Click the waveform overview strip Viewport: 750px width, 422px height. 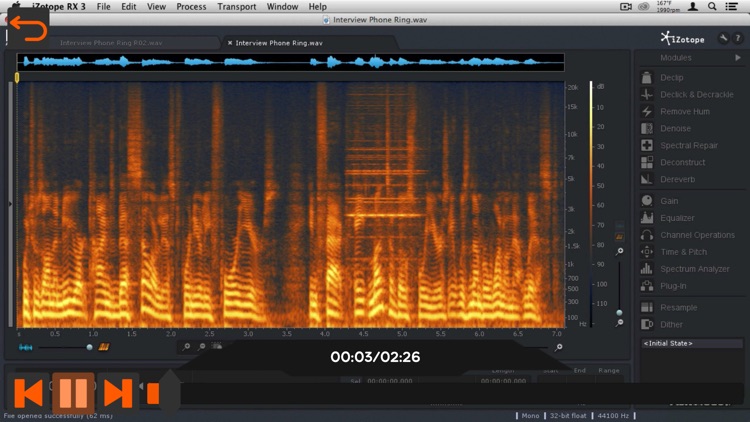tap(290, 62)
